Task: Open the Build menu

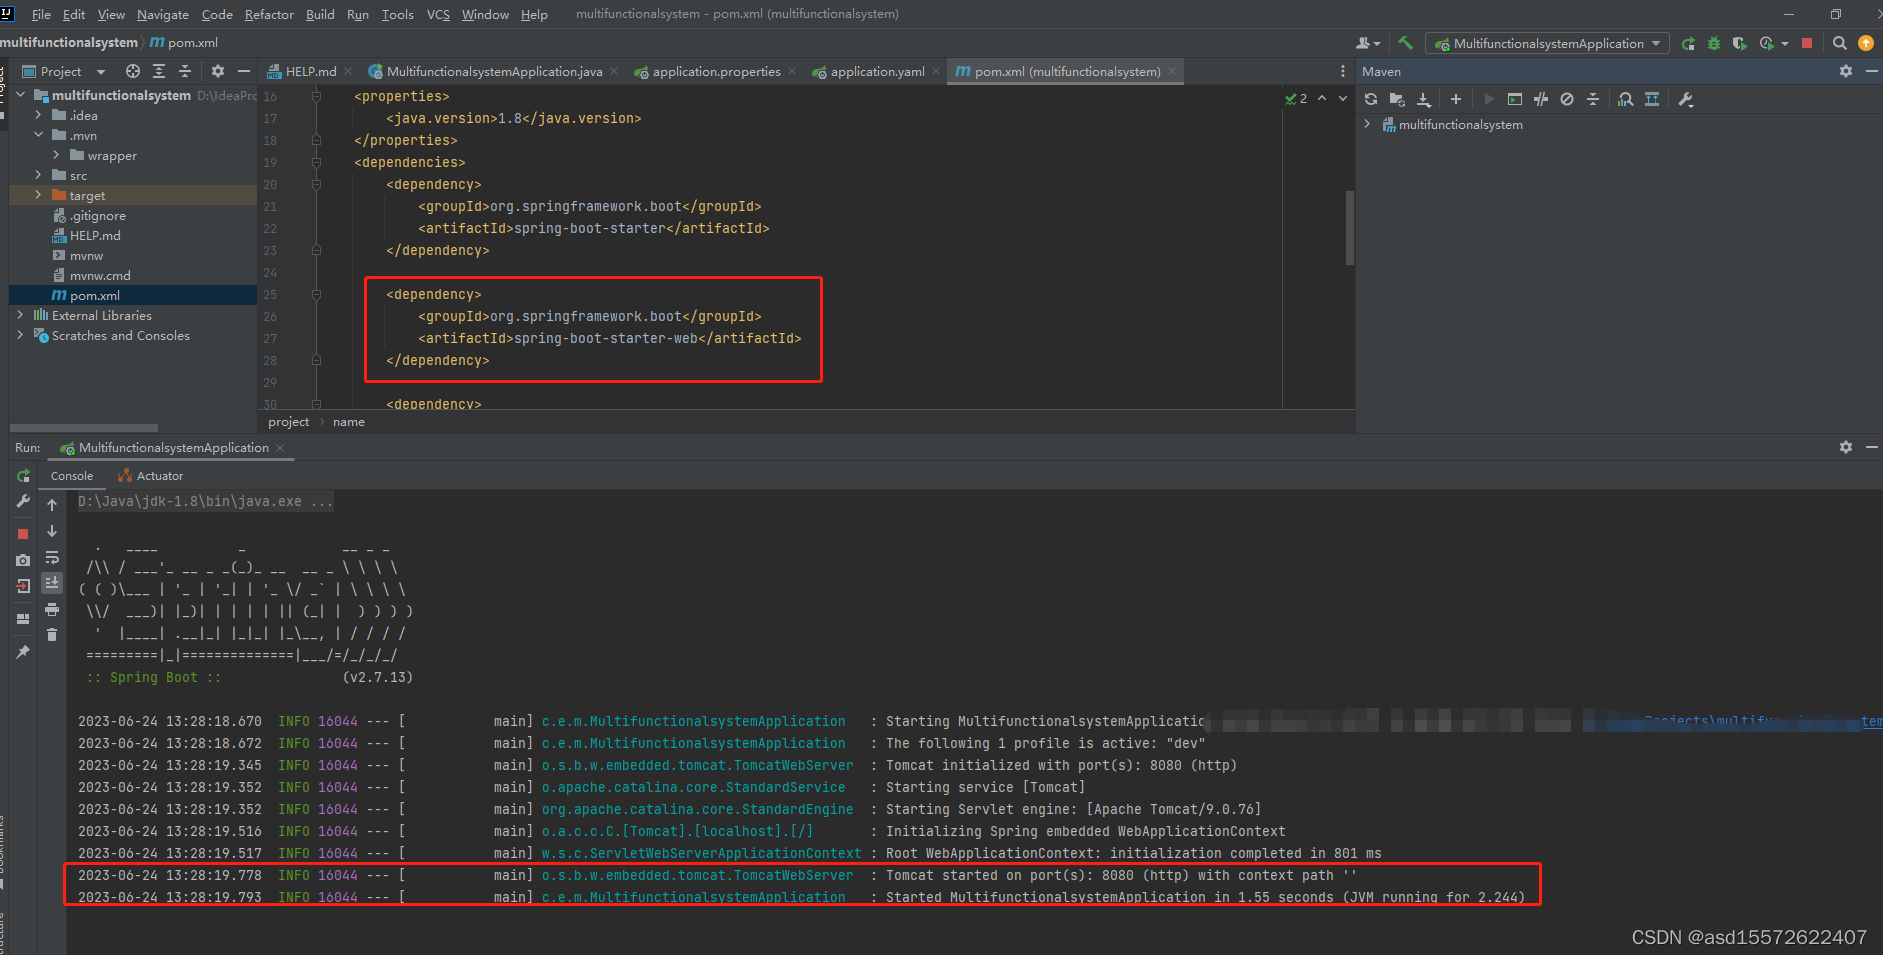Action: pos(319,14)
